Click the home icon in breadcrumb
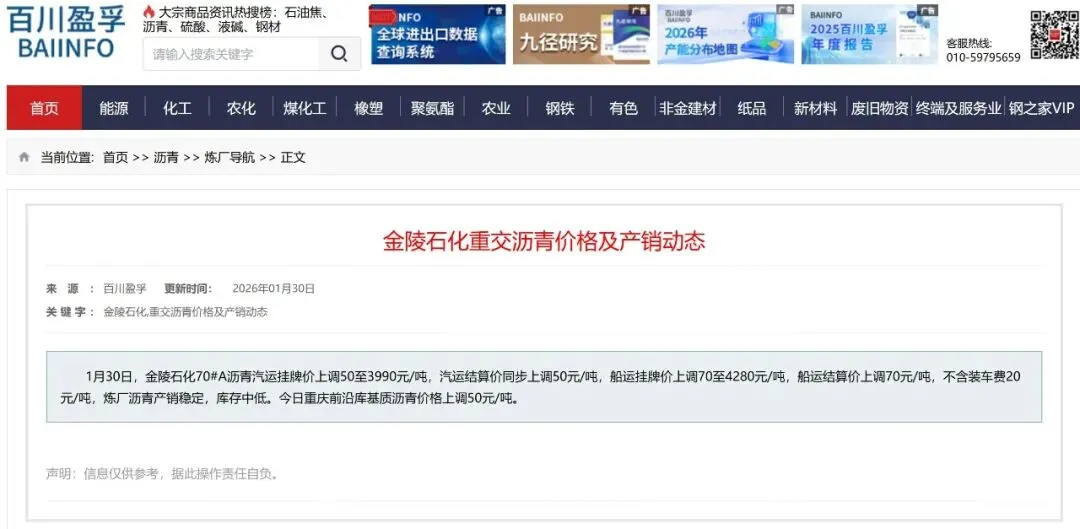This screenshot has height=529, width=1080. [x=24, y=157]
